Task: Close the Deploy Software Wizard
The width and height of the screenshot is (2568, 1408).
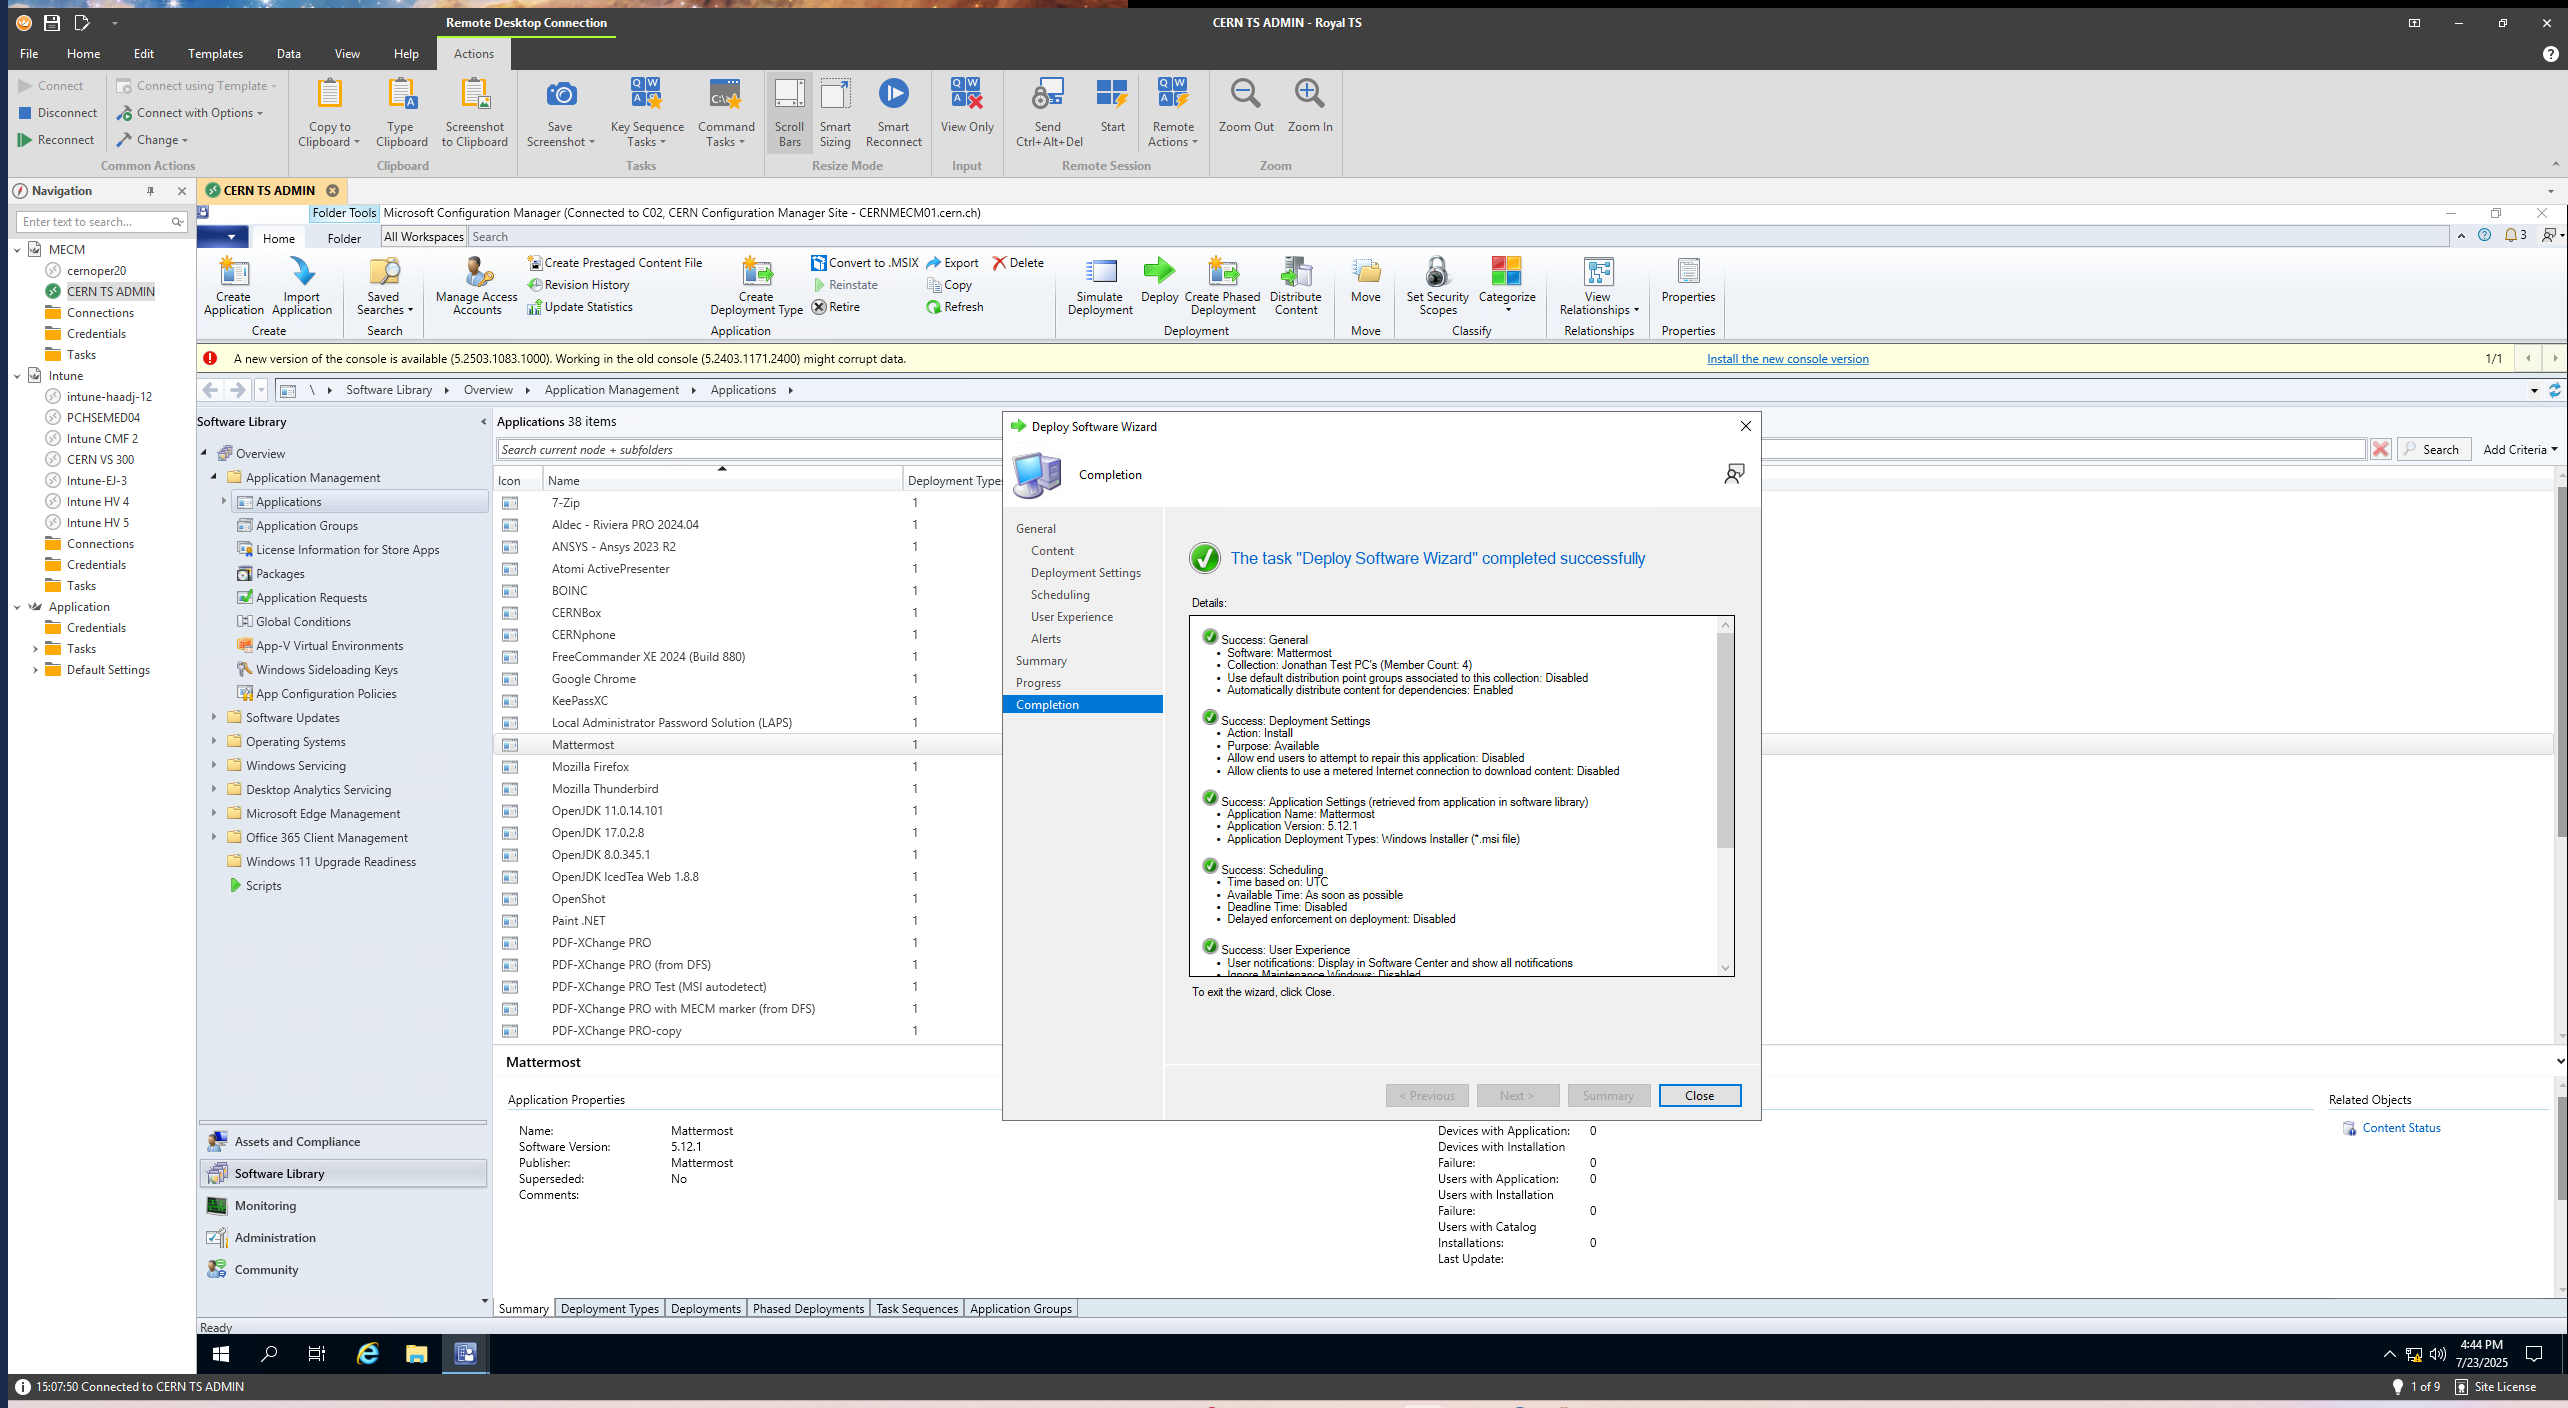Action: point(1699,1096)
